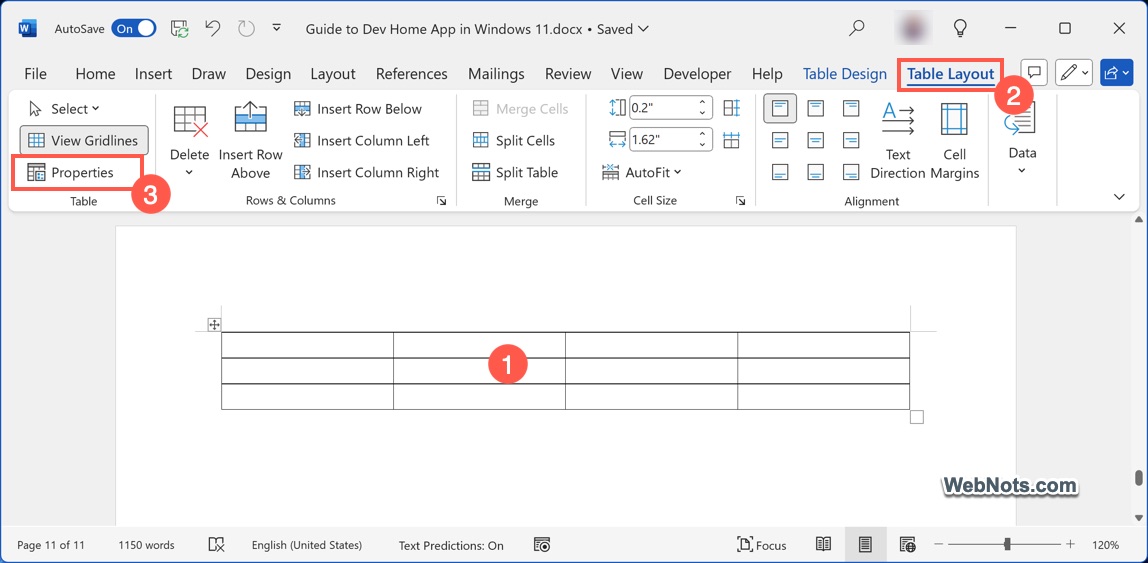Click Text Direction
Viewport: 1148px width, 563px height.
click(898, 141)
